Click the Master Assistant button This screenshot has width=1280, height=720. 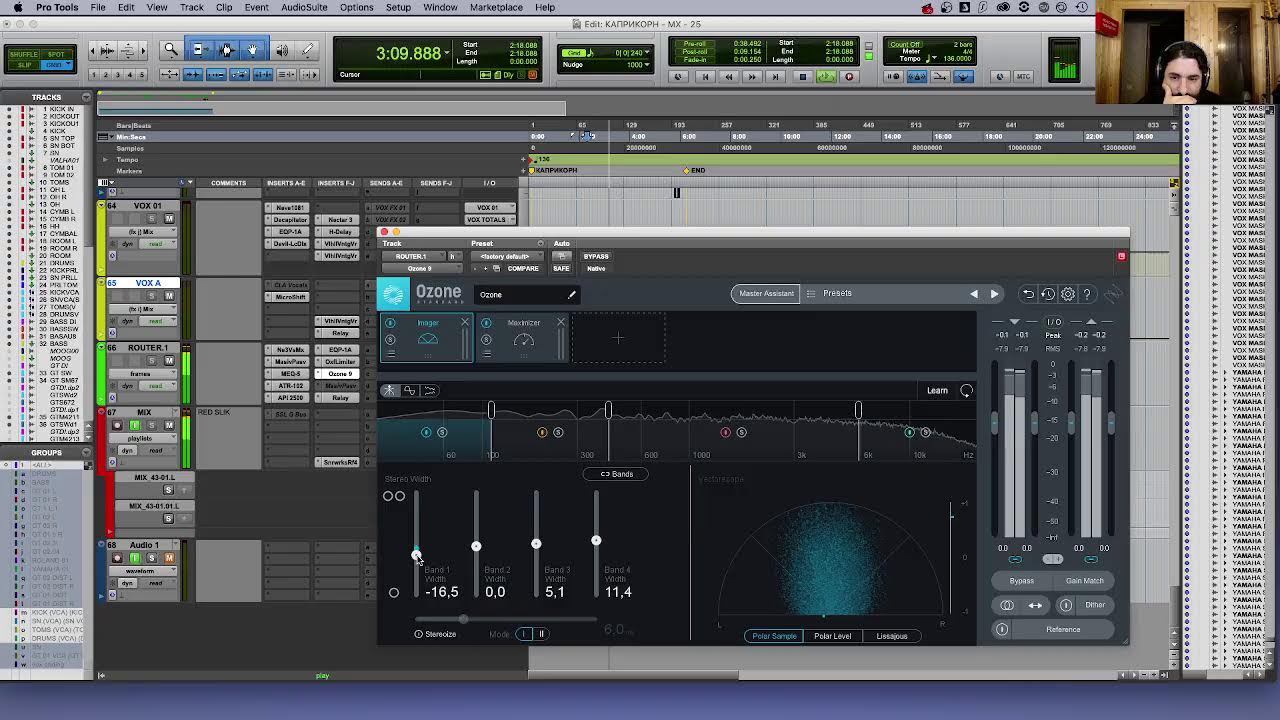(x=766, y=294)
